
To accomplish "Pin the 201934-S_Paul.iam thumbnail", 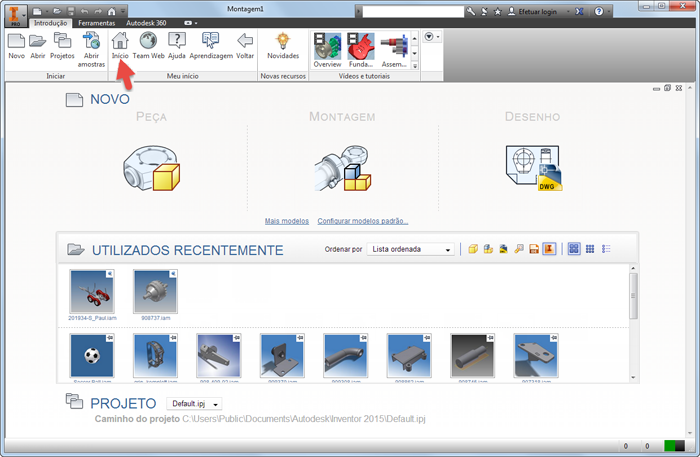I will coord(109,274).
